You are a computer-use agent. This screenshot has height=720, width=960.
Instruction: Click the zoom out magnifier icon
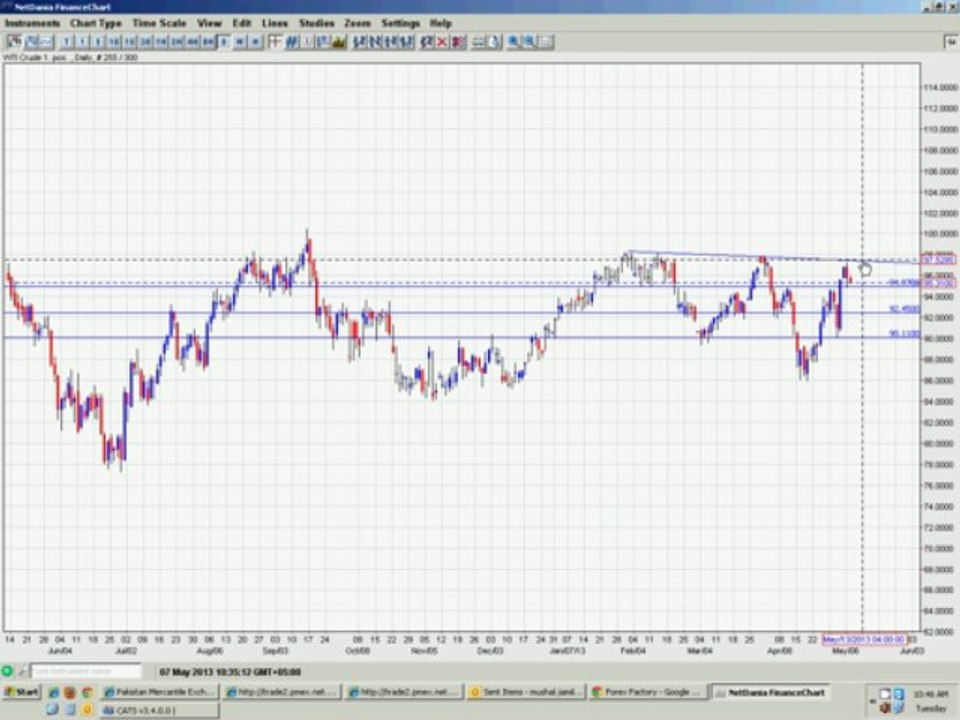click(x=530, y=42)
